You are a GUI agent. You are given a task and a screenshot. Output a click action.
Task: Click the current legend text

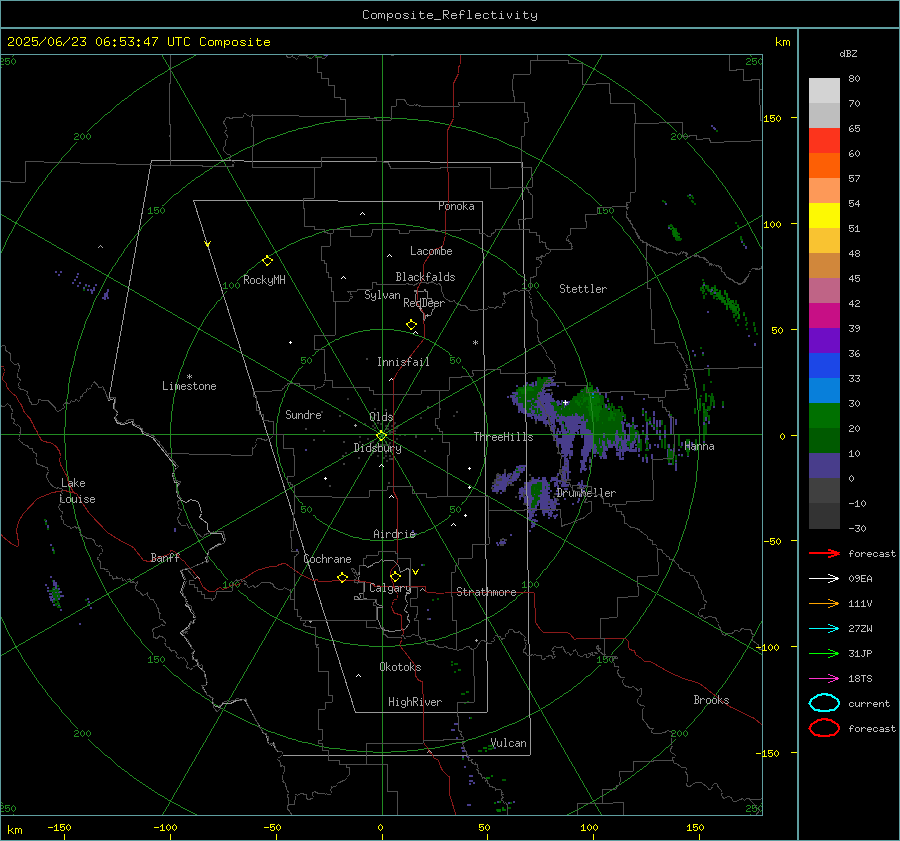(869, 704)
